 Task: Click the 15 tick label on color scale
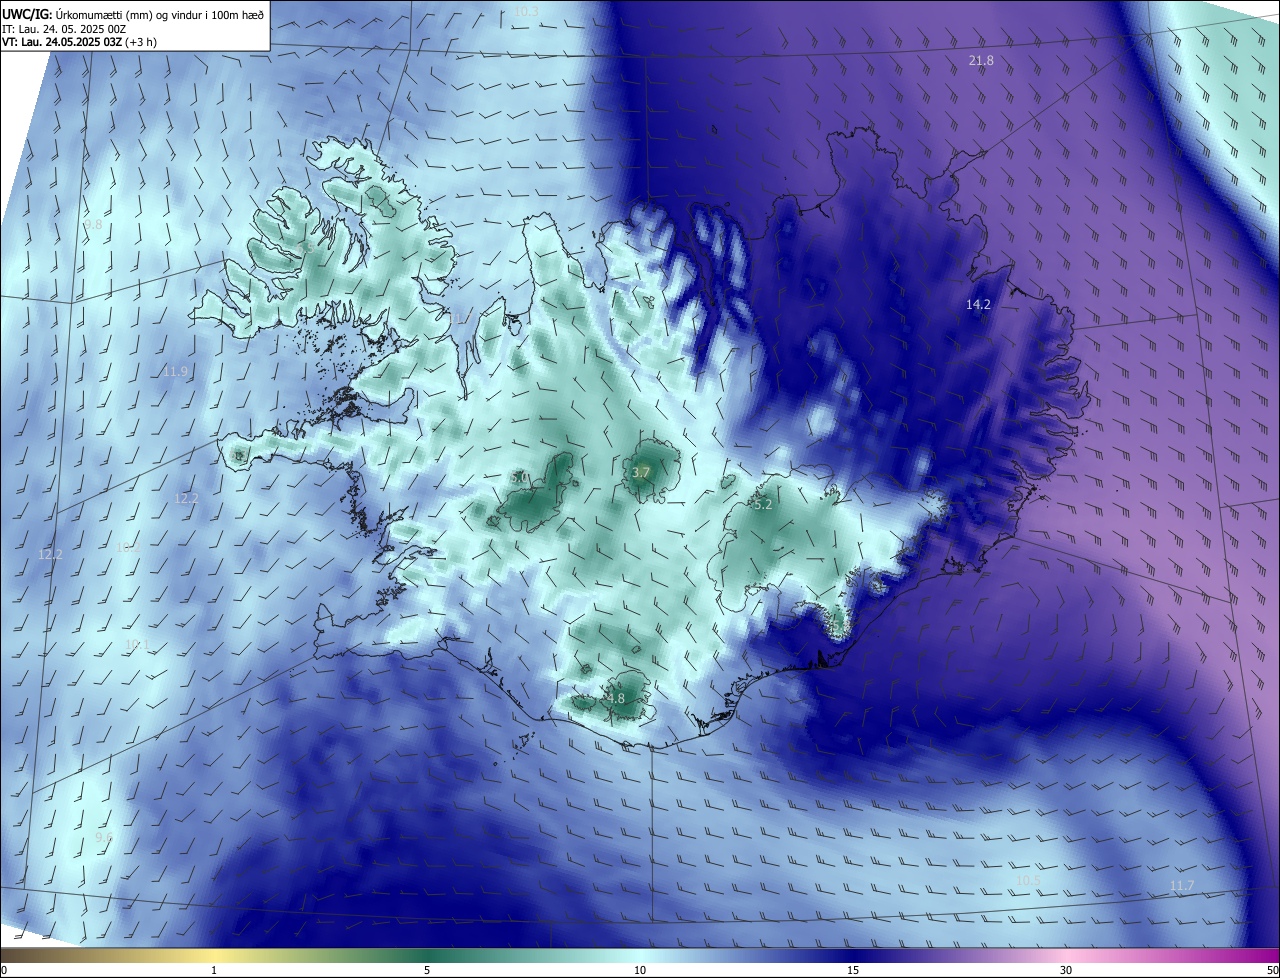(853, 971)
